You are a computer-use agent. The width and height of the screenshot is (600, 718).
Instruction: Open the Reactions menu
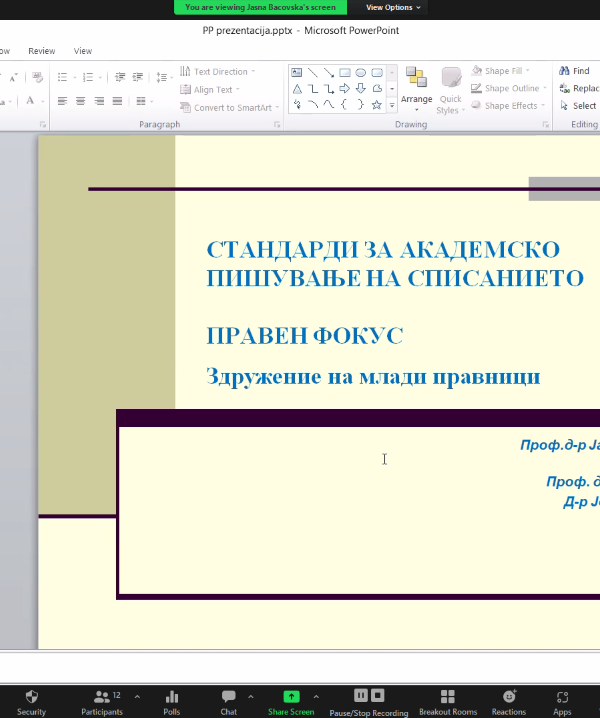click(x=509, y=700)
